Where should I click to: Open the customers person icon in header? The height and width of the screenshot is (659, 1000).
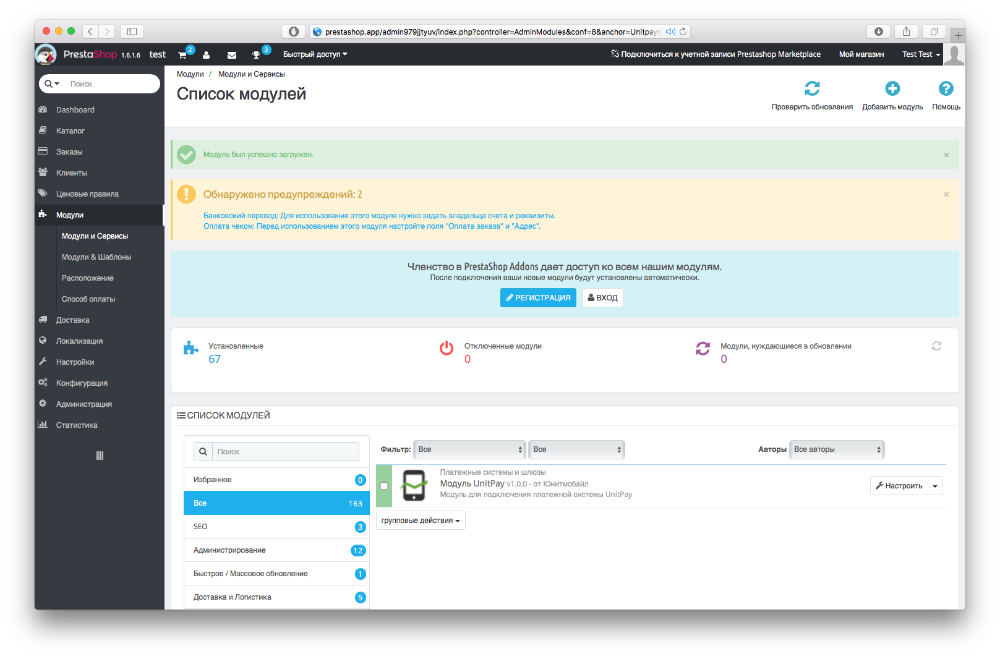206,54
